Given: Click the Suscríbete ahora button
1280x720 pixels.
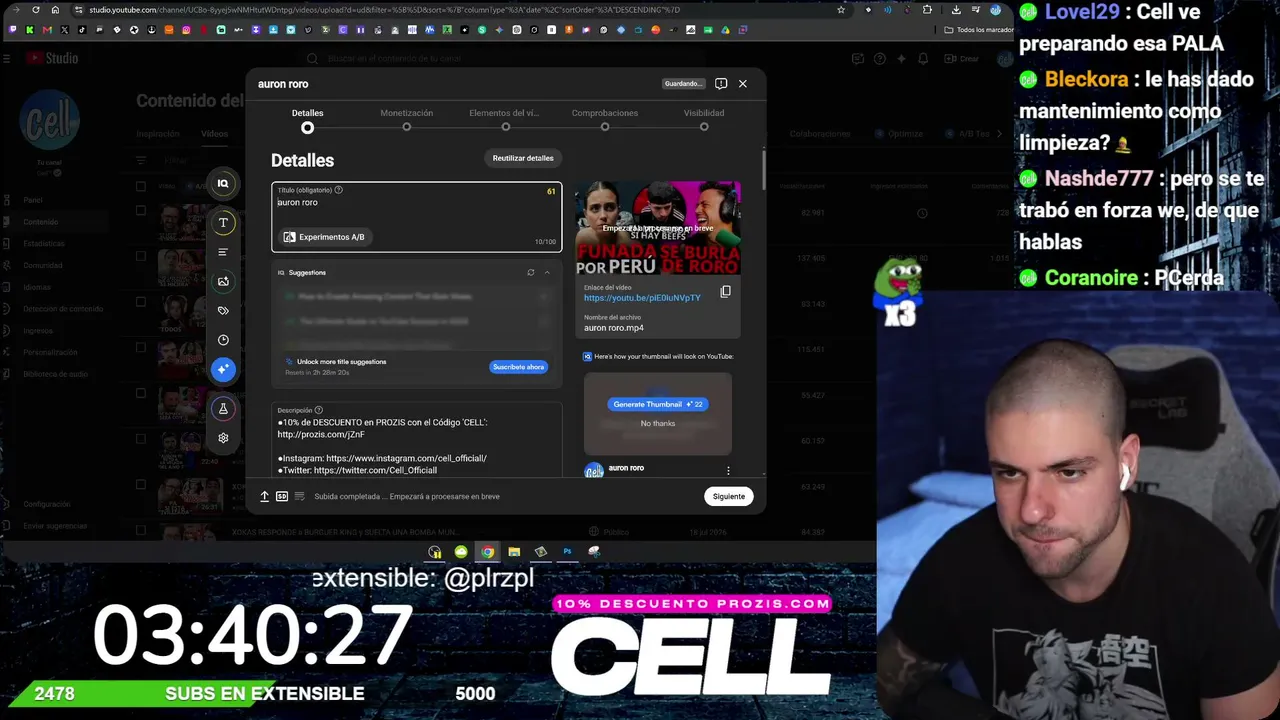Looking at the screenshot, I should point(519,367).
